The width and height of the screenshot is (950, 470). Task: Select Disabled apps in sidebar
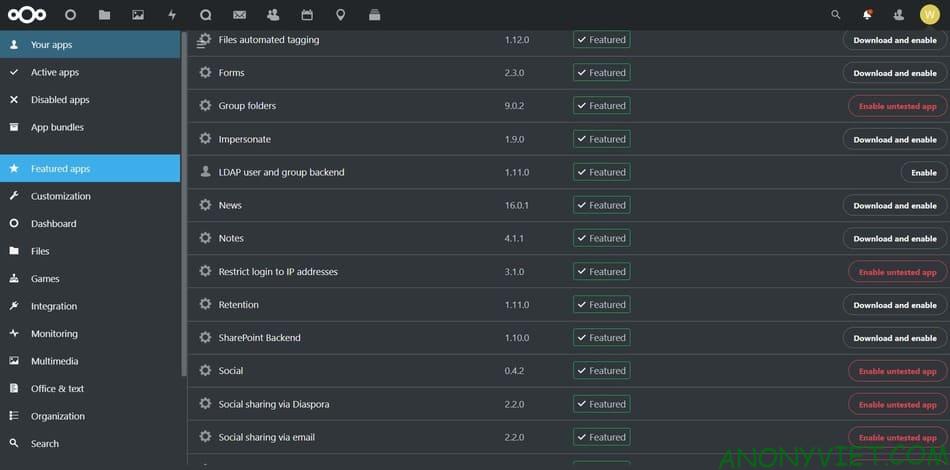59,100
